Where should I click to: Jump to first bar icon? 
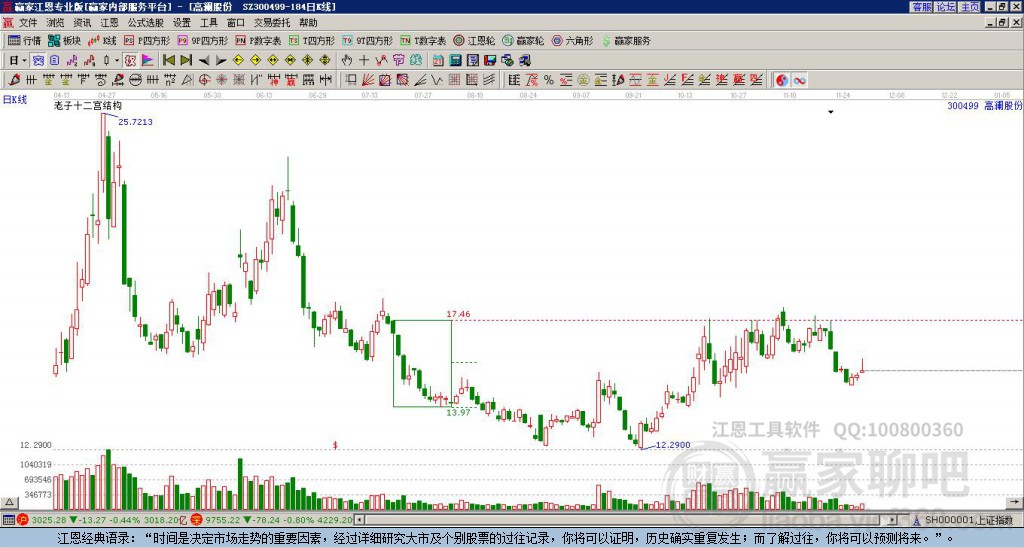coord(168,61)
